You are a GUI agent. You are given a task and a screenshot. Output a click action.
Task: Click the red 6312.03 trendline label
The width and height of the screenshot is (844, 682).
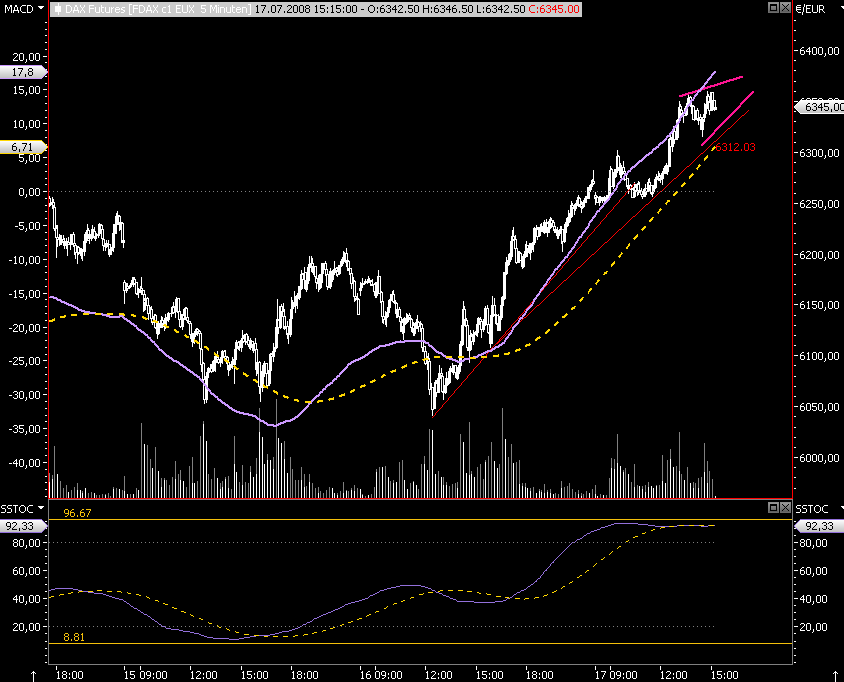[x=735, y=147]
